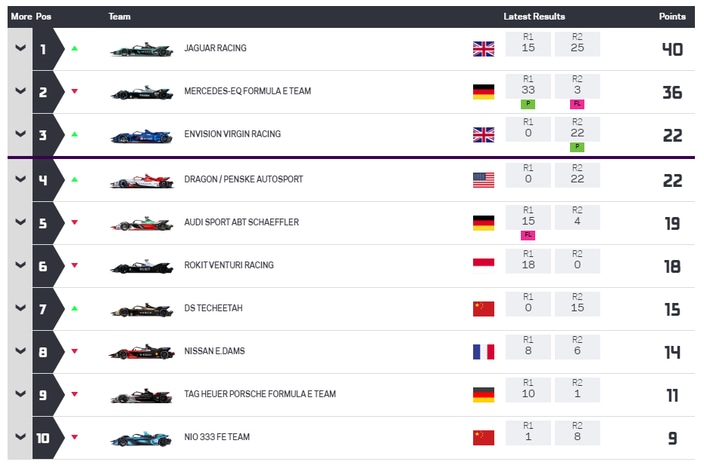The height and width of the screenshot is (468, 704).
Task: Click red down arrow in Nissan e.dams row
Action: pyautogui.click(x=75, y=351)
